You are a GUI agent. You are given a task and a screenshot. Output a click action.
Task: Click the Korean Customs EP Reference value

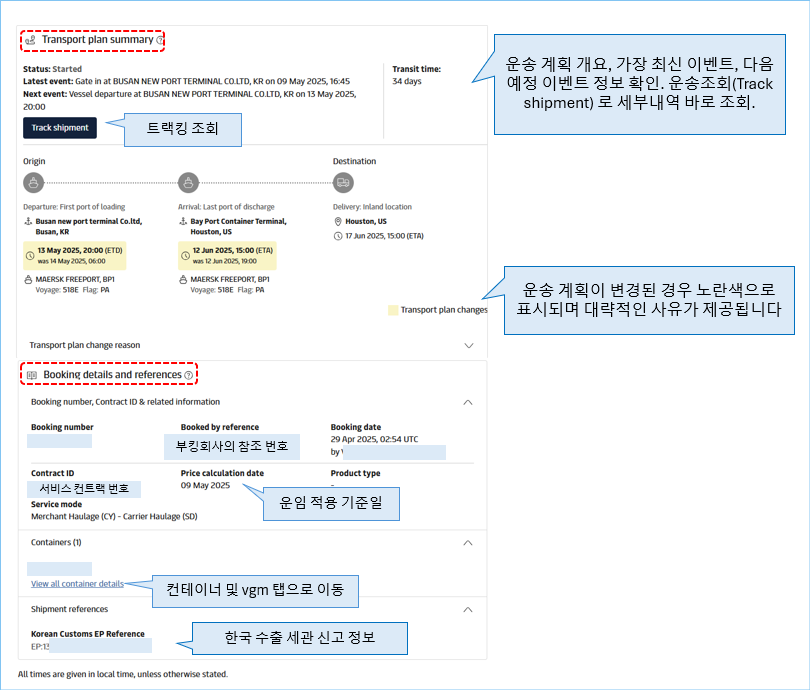coord(91,646)
